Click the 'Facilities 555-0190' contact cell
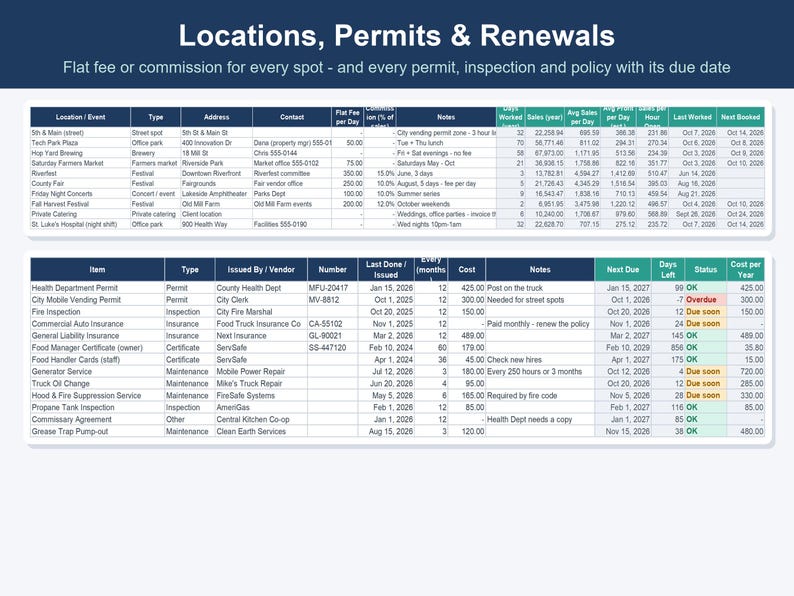794x596 pixels. (292, 224)
